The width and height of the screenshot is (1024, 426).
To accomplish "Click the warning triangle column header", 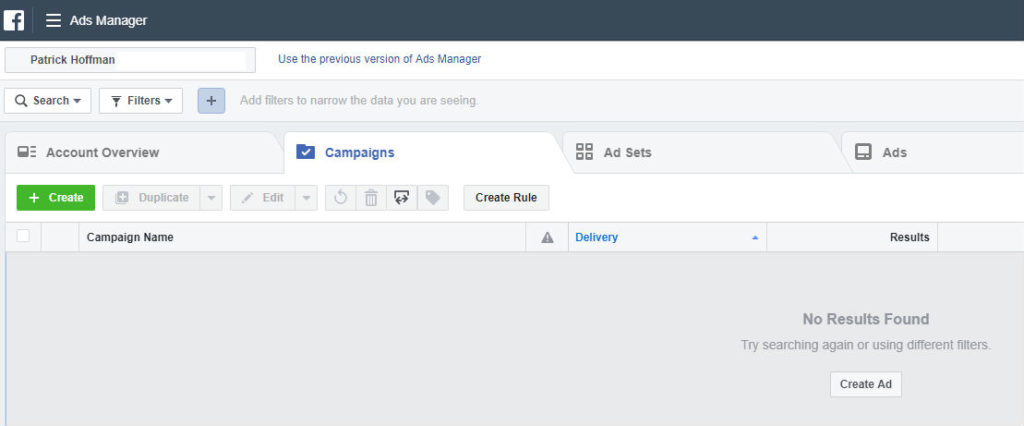I will [x=547, y=237].
